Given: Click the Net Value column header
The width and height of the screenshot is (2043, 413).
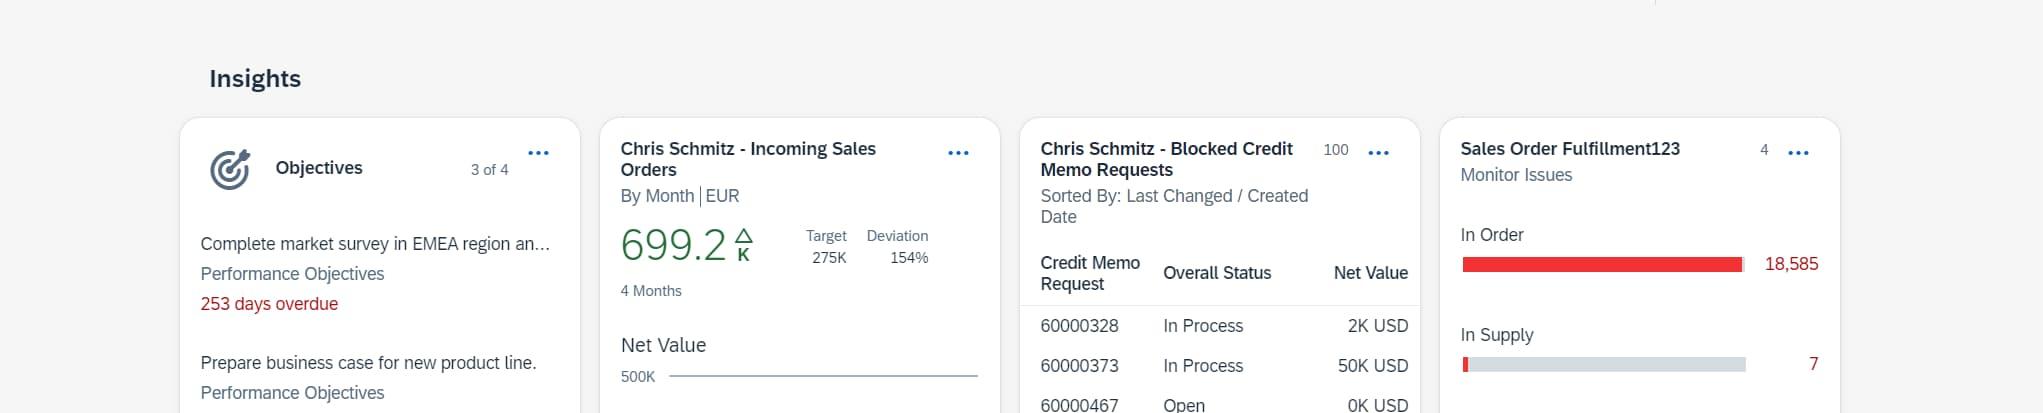Looking at the screenshot, I should (1370, 273).
